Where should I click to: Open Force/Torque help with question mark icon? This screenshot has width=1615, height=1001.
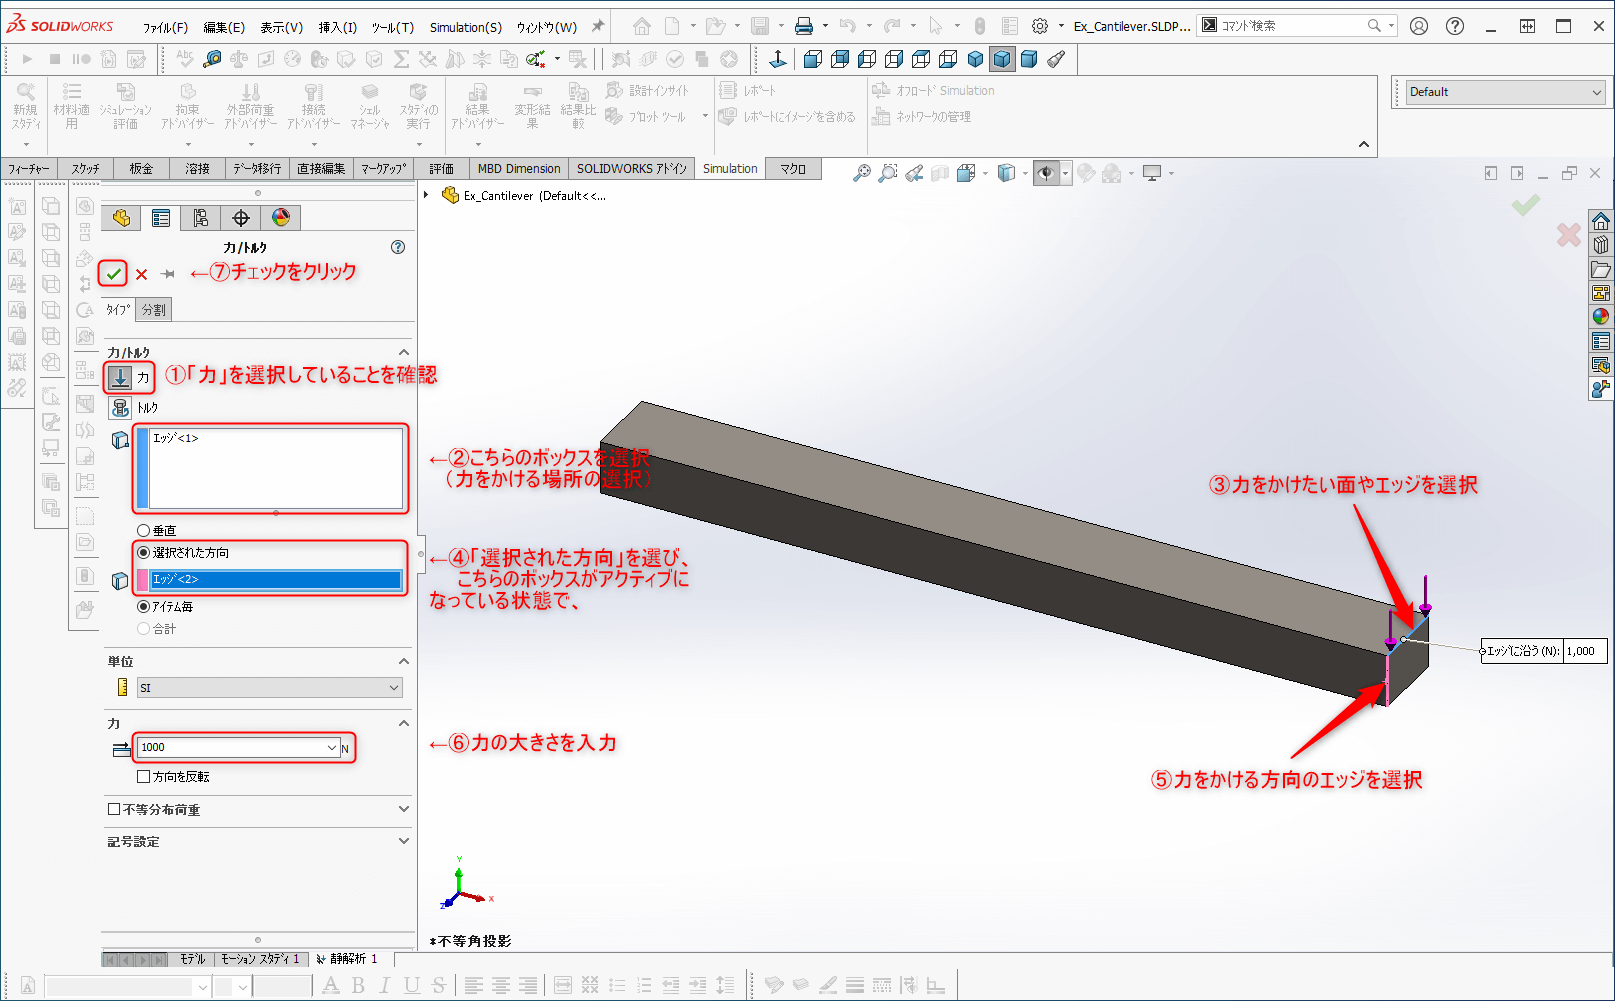point(397,247)
